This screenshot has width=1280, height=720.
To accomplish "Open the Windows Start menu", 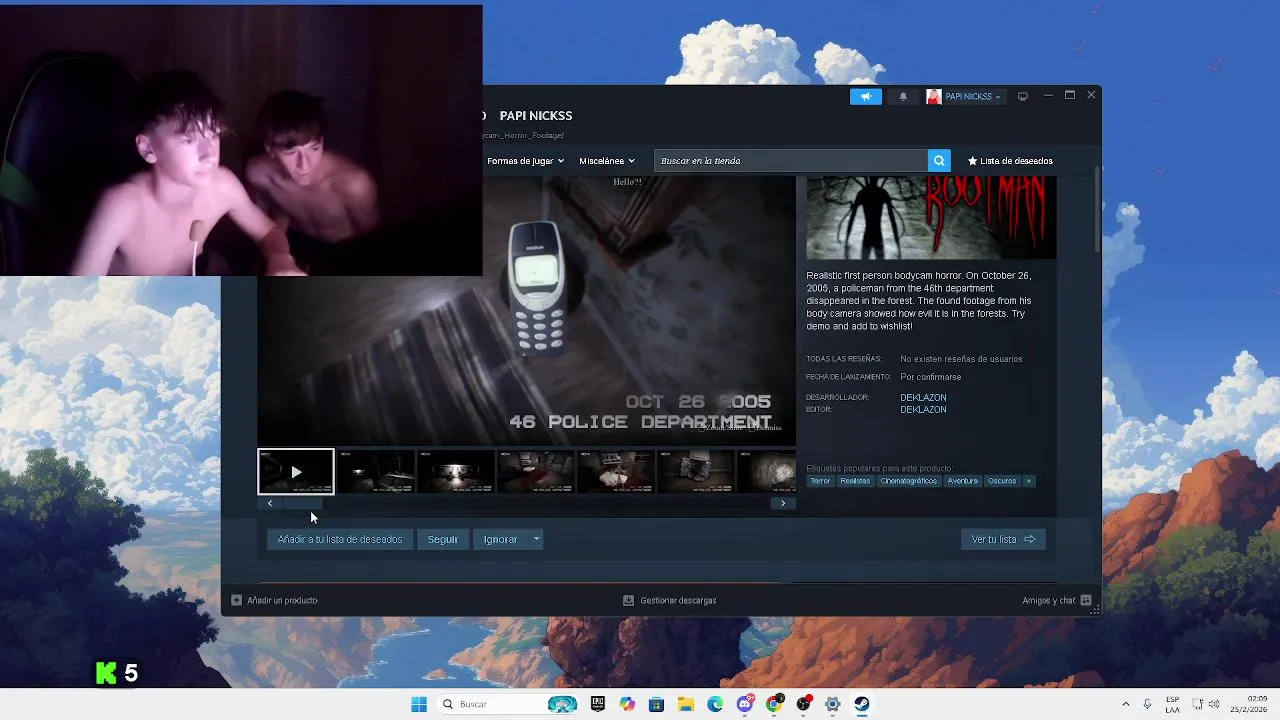I will pos(419,704).
